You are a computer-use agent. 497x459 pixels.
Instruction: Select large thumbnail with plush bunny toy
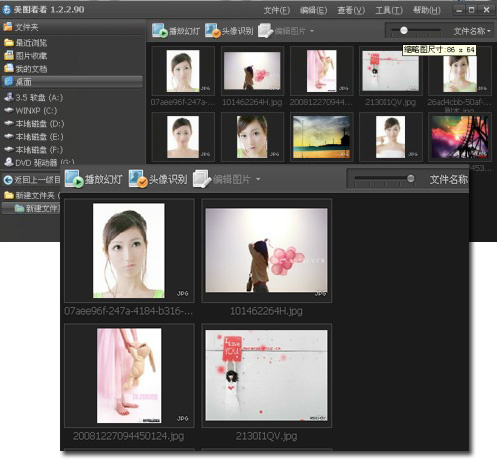(129, 375)
